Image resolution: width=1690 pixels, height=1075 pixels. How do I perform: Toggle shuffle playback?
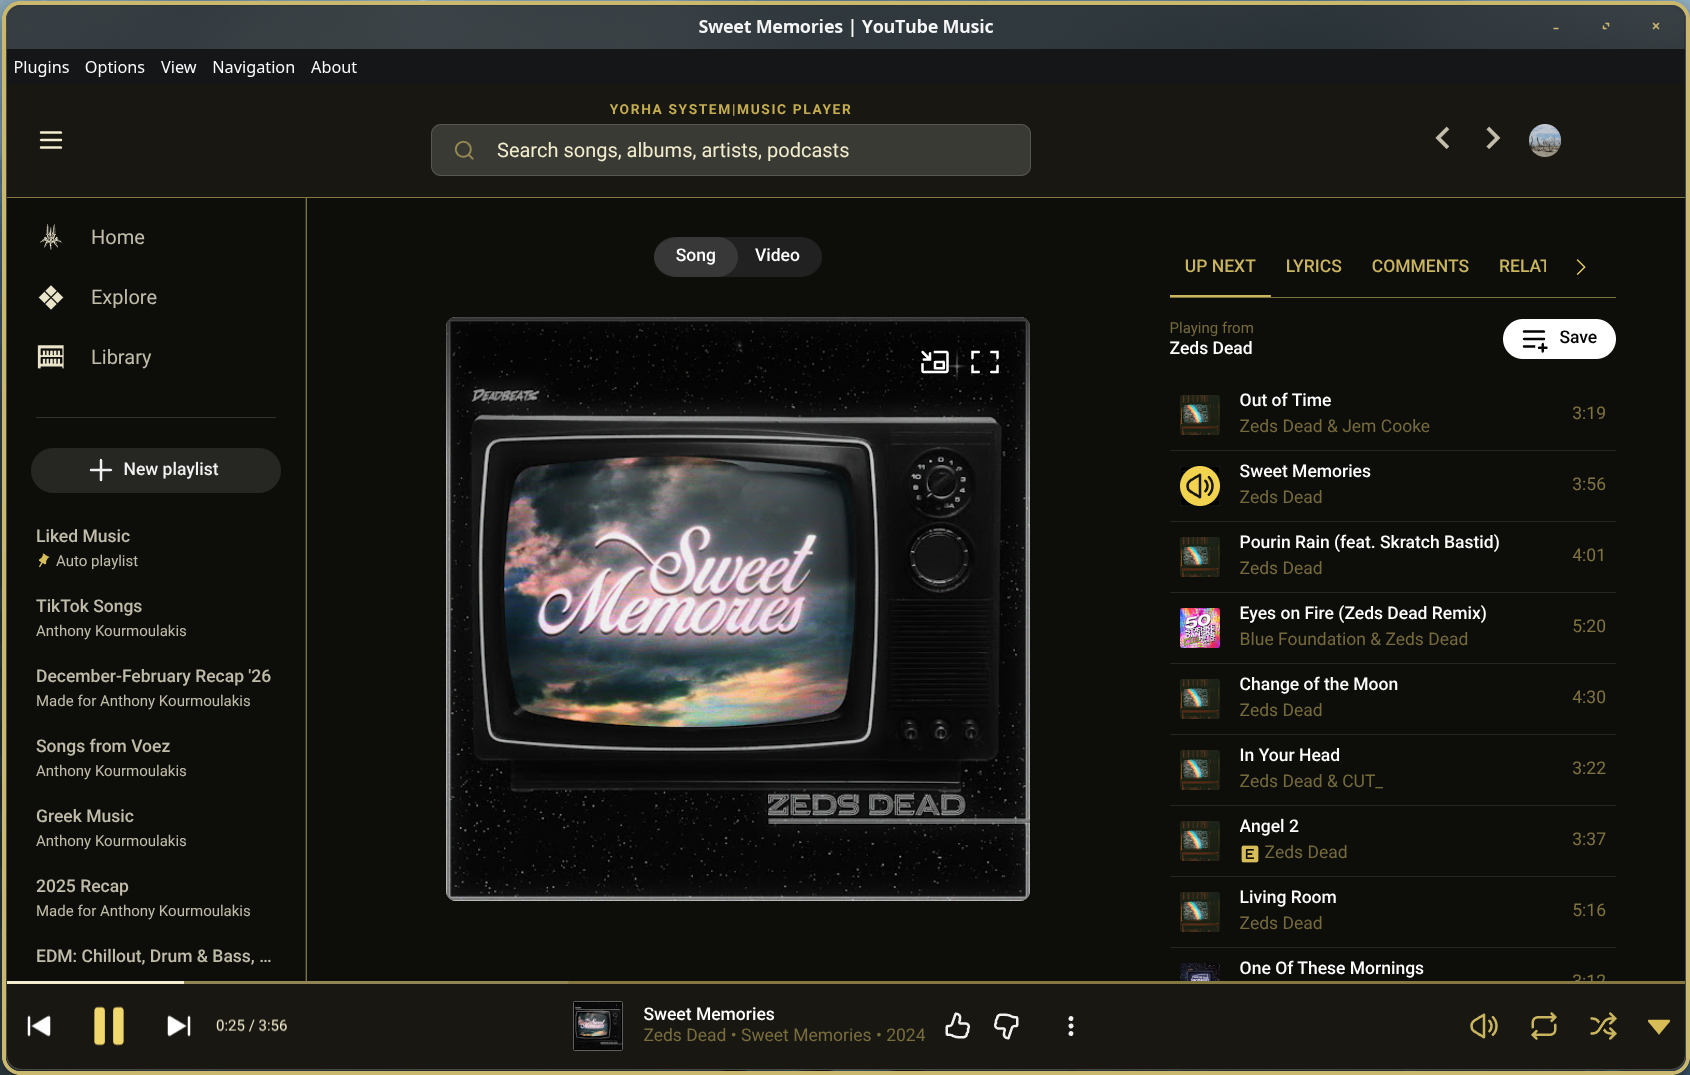point(1603,1026)
